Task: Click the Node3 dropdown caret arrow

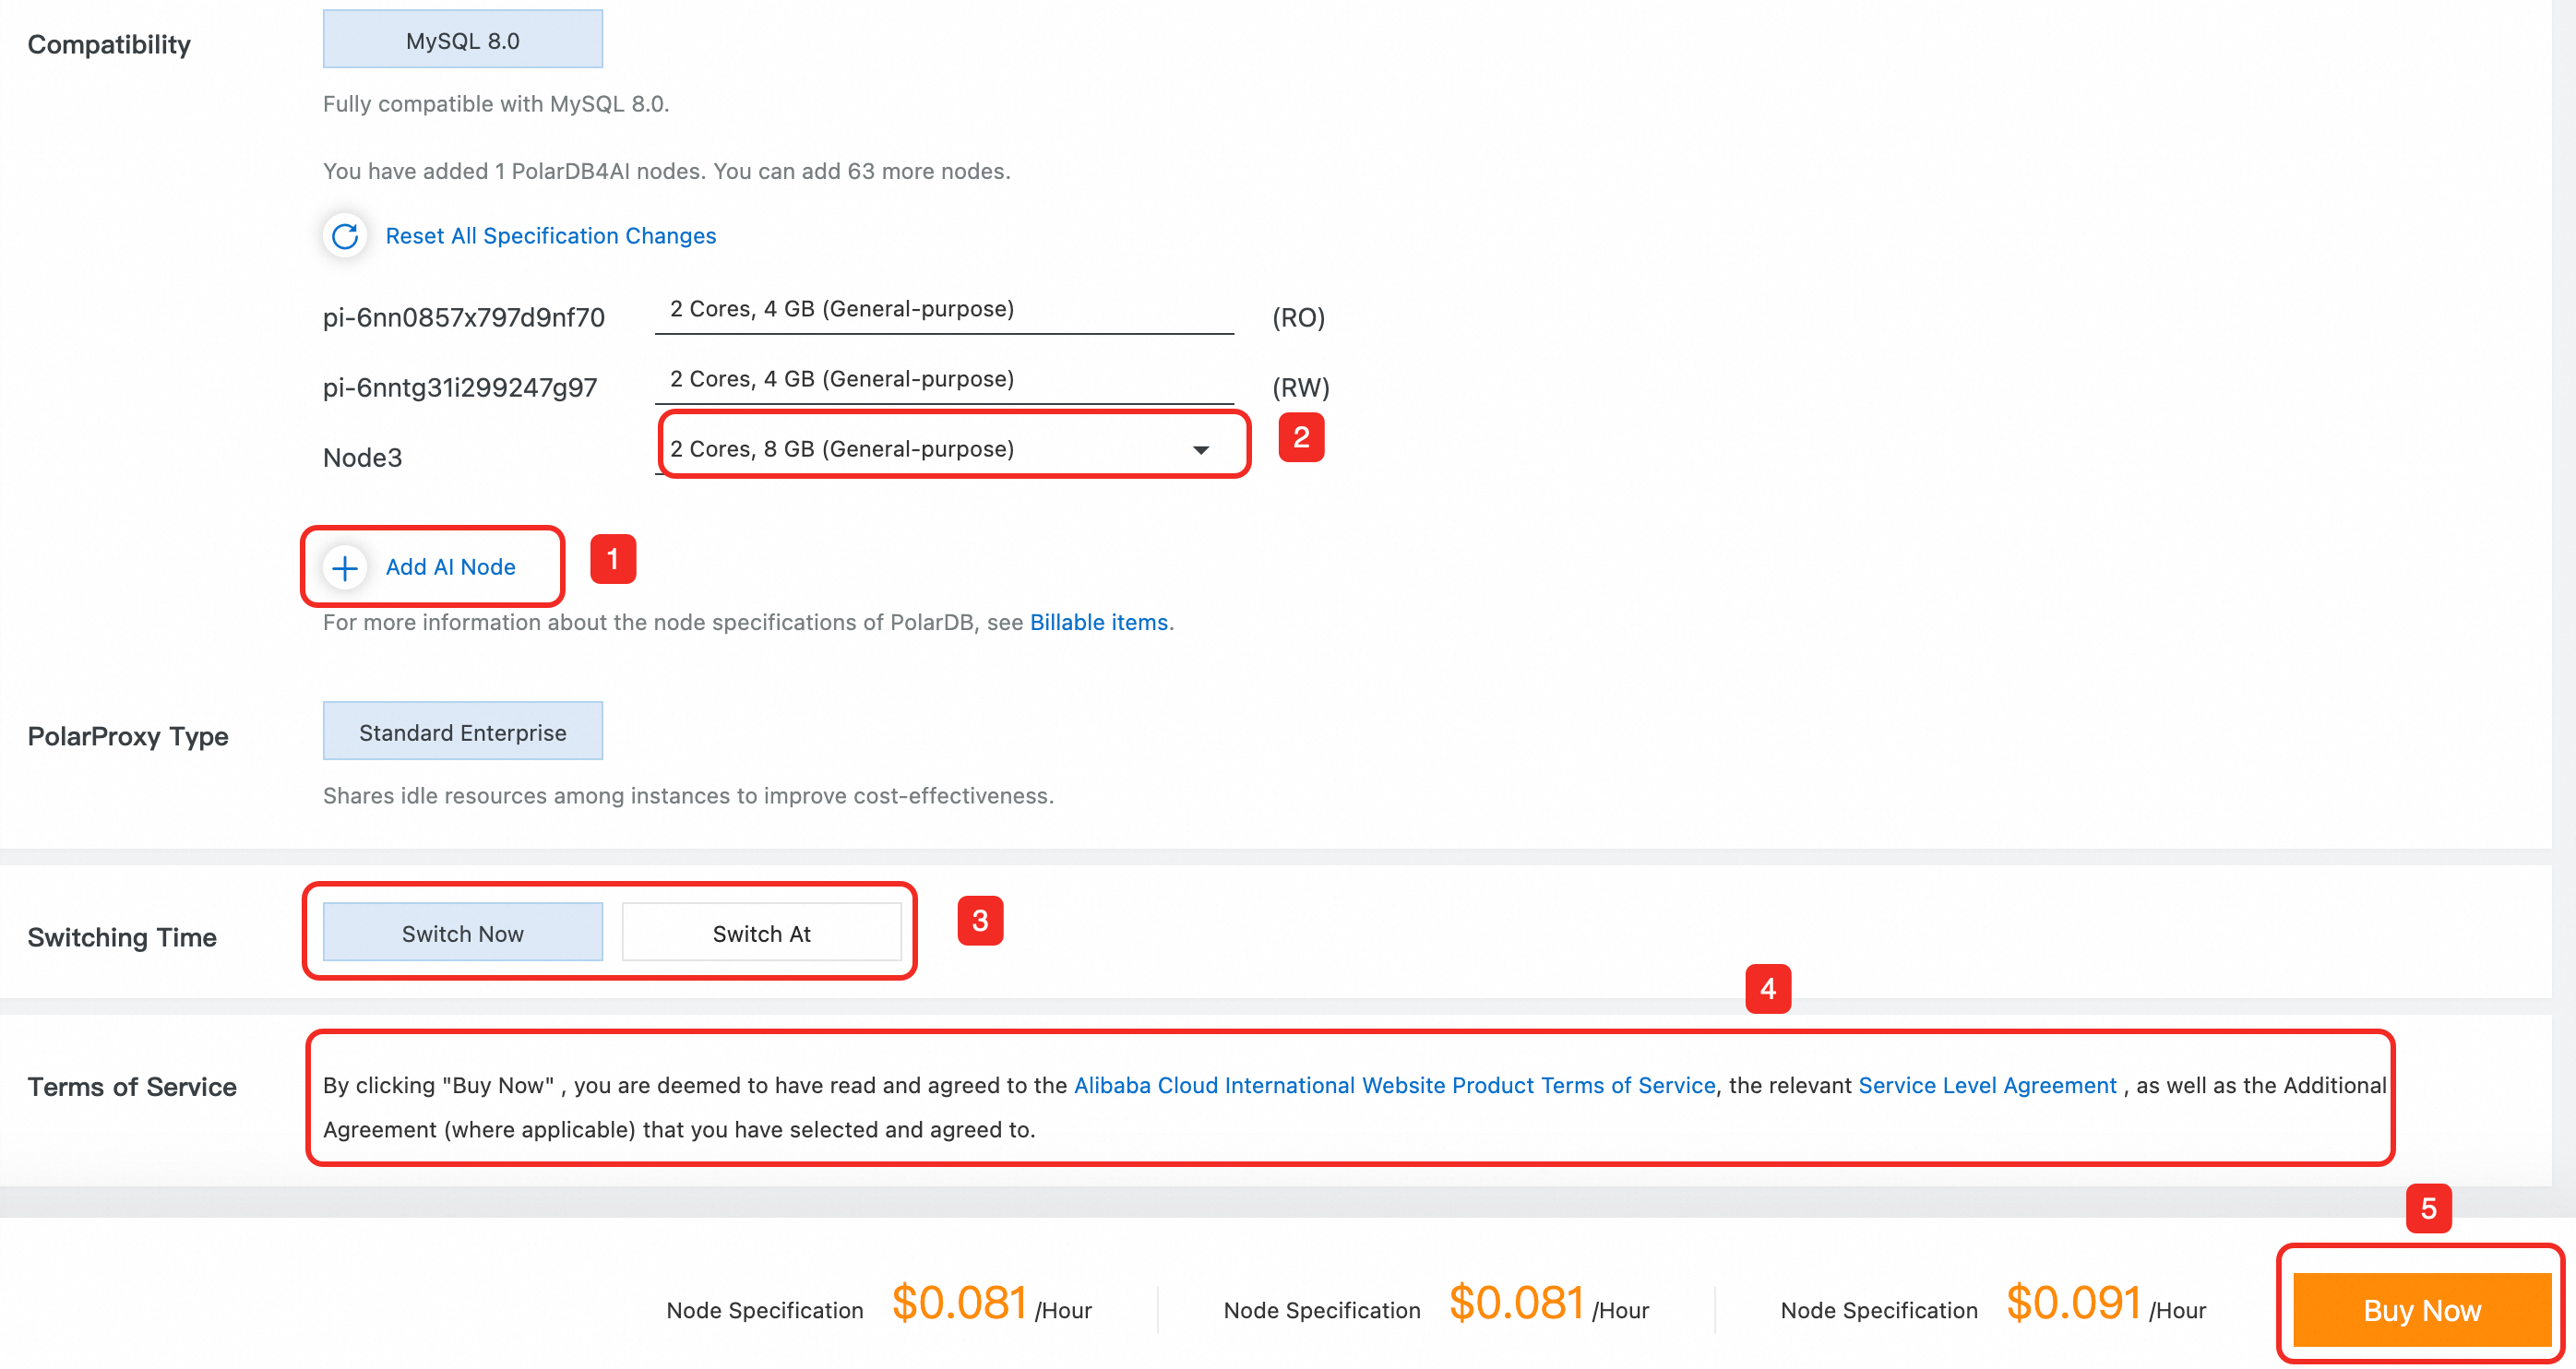Action: click(1201, 450)
